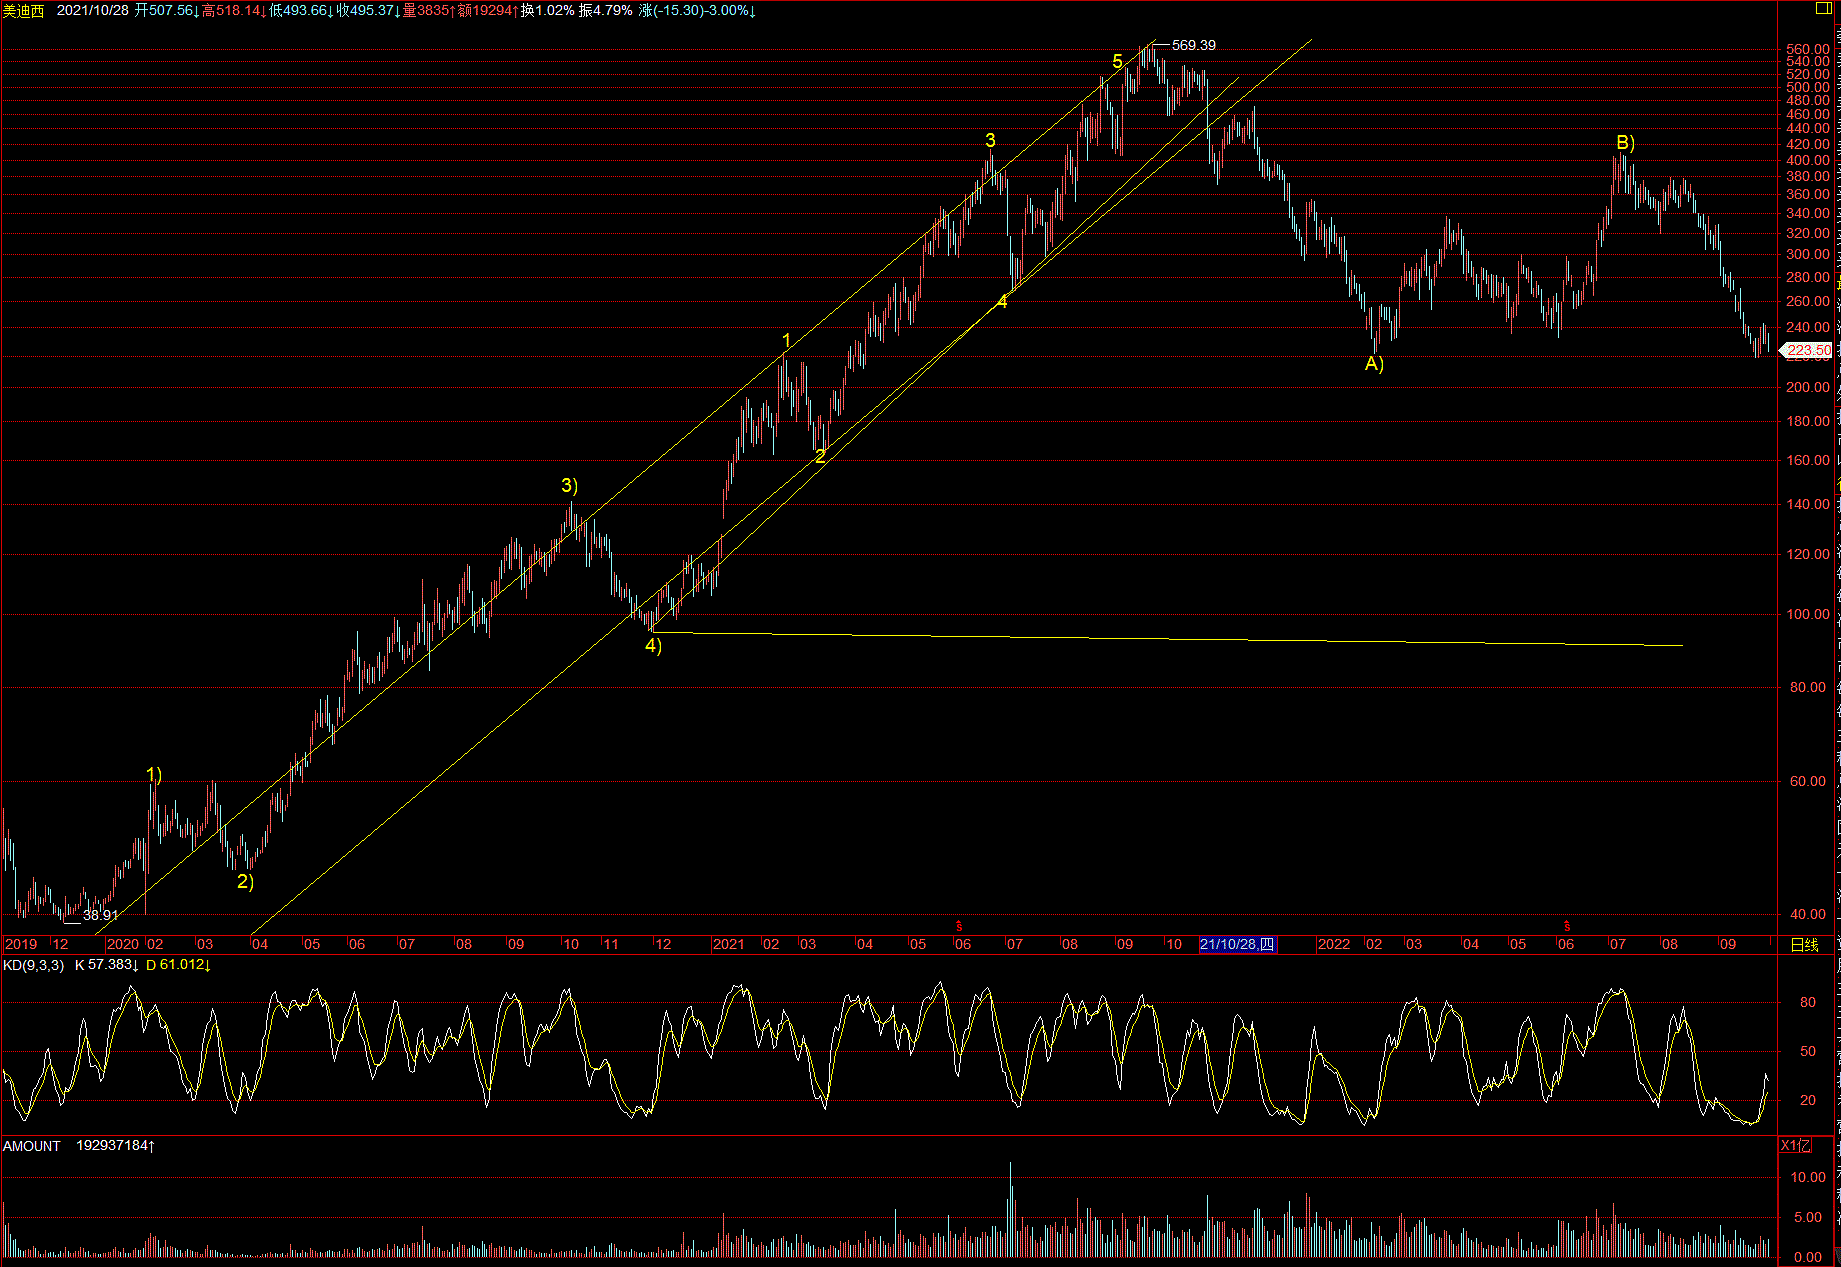Click the 560.00 price axis label
The image size is (1841, 1267).
(x=1808, y=49)
